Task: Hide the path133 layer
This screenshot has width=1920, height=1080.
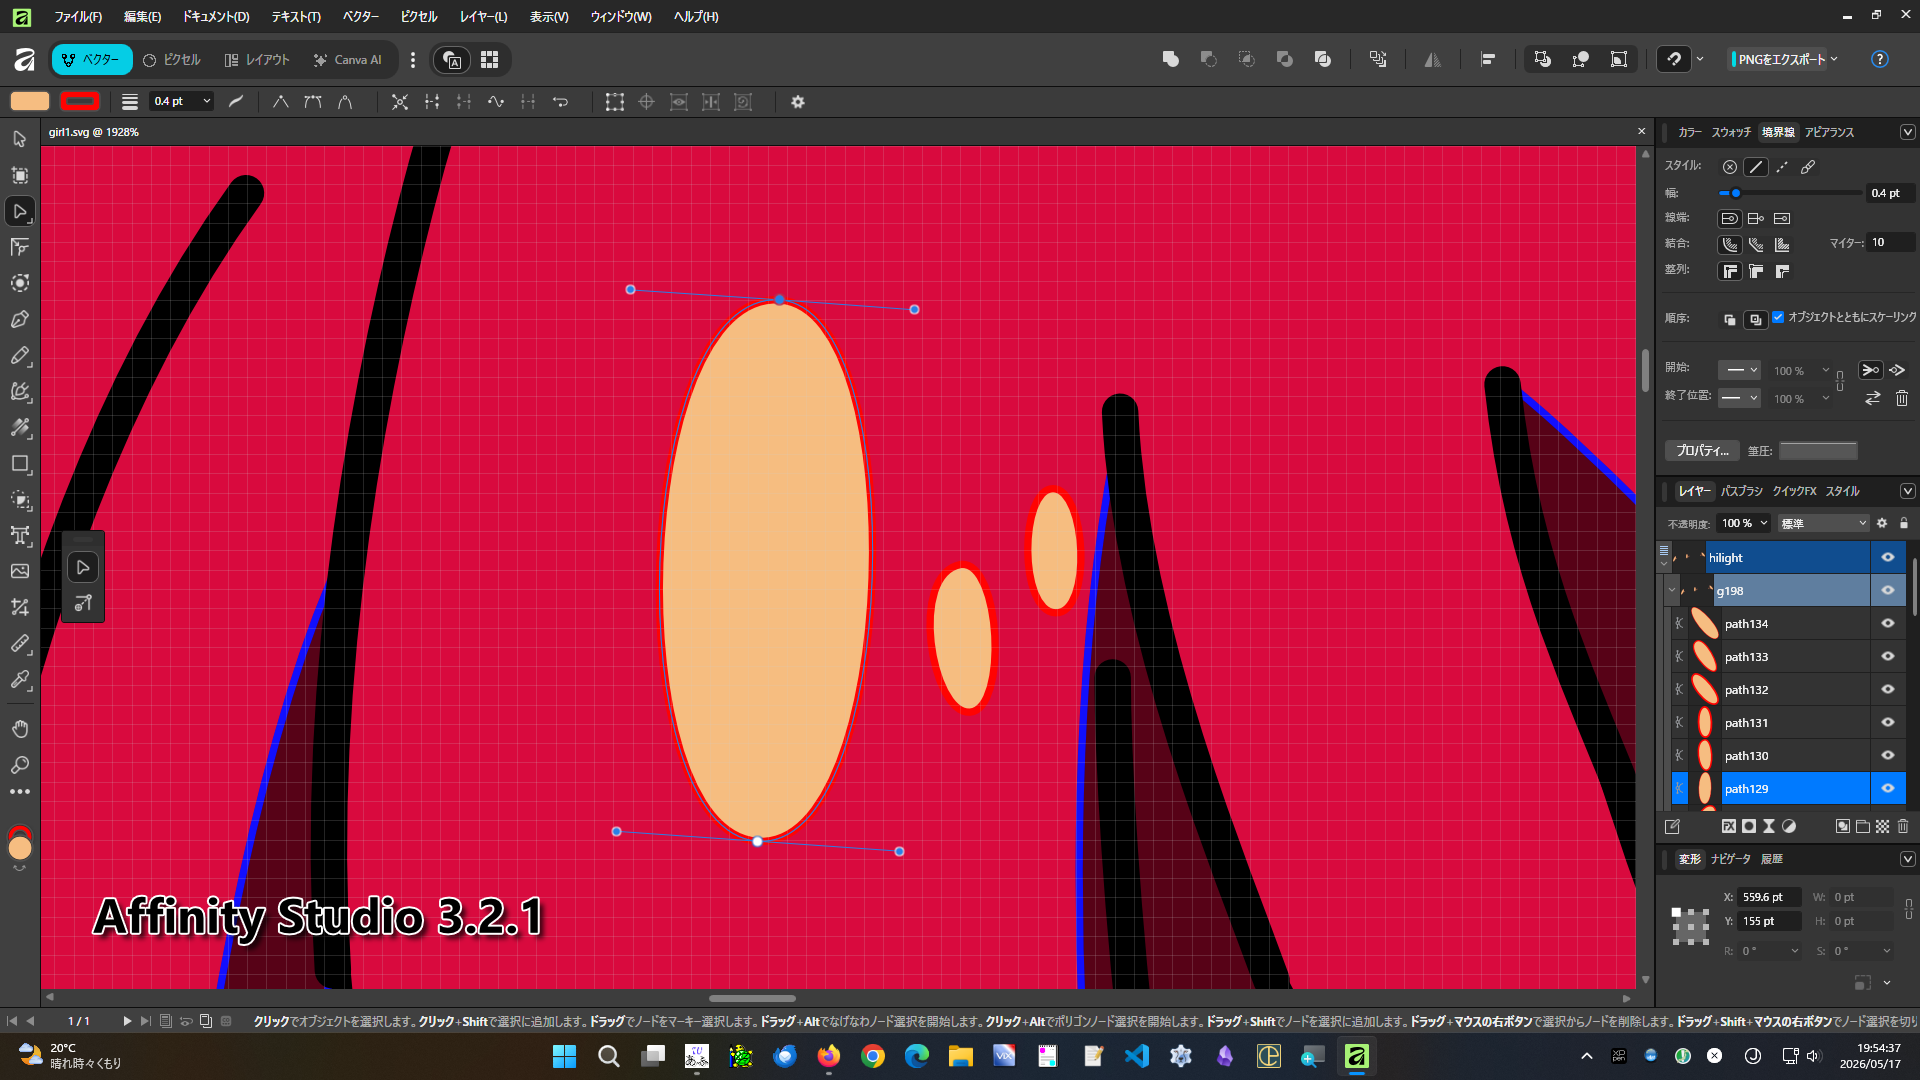Action: (x=1888, y=657)
